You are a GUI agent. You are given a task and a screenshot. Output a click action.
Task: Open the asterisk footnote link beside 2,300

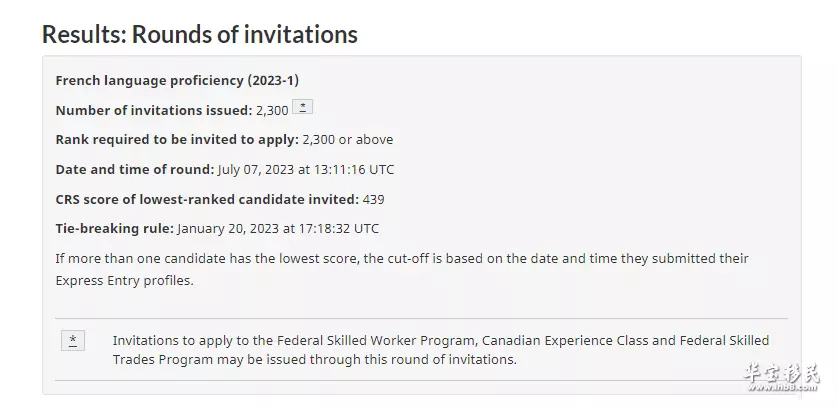(x=302, y=107)
